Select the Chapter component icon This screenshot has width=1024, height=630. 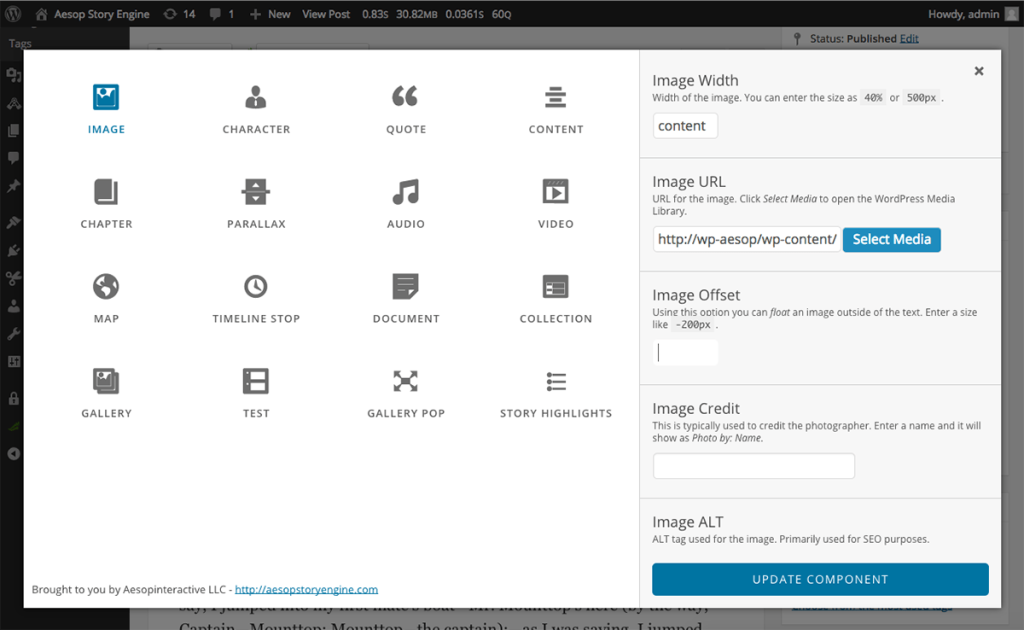pyautogui.click(x=106, y=192)
